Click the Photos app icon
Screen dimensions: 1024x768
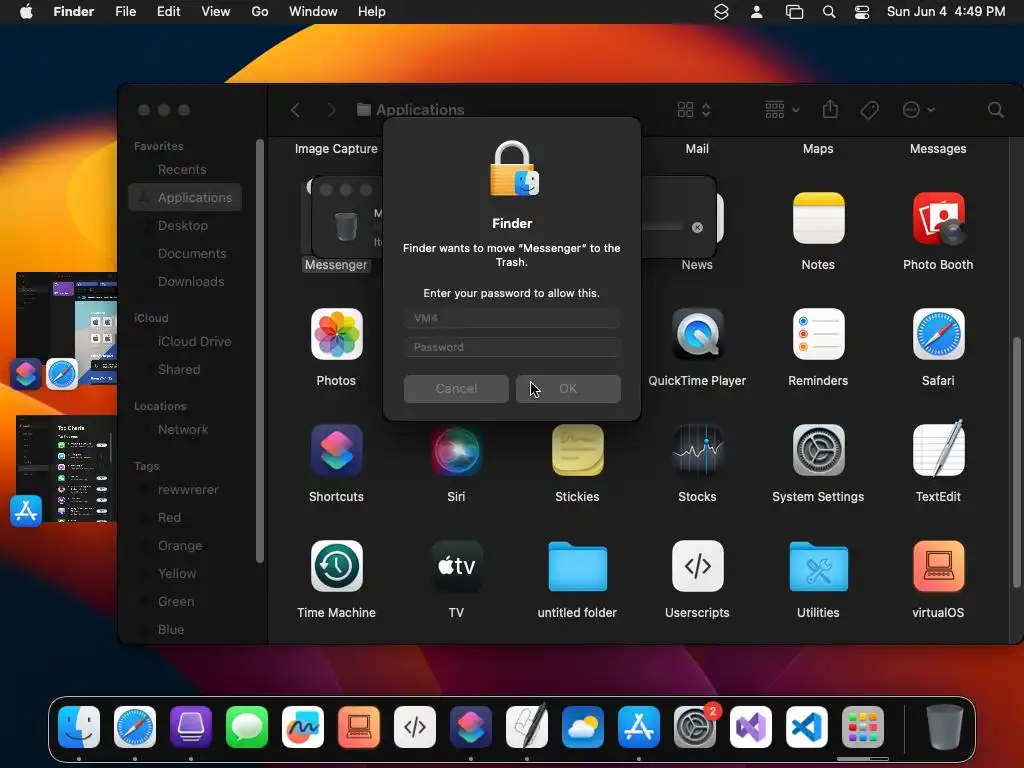[336, 334]
